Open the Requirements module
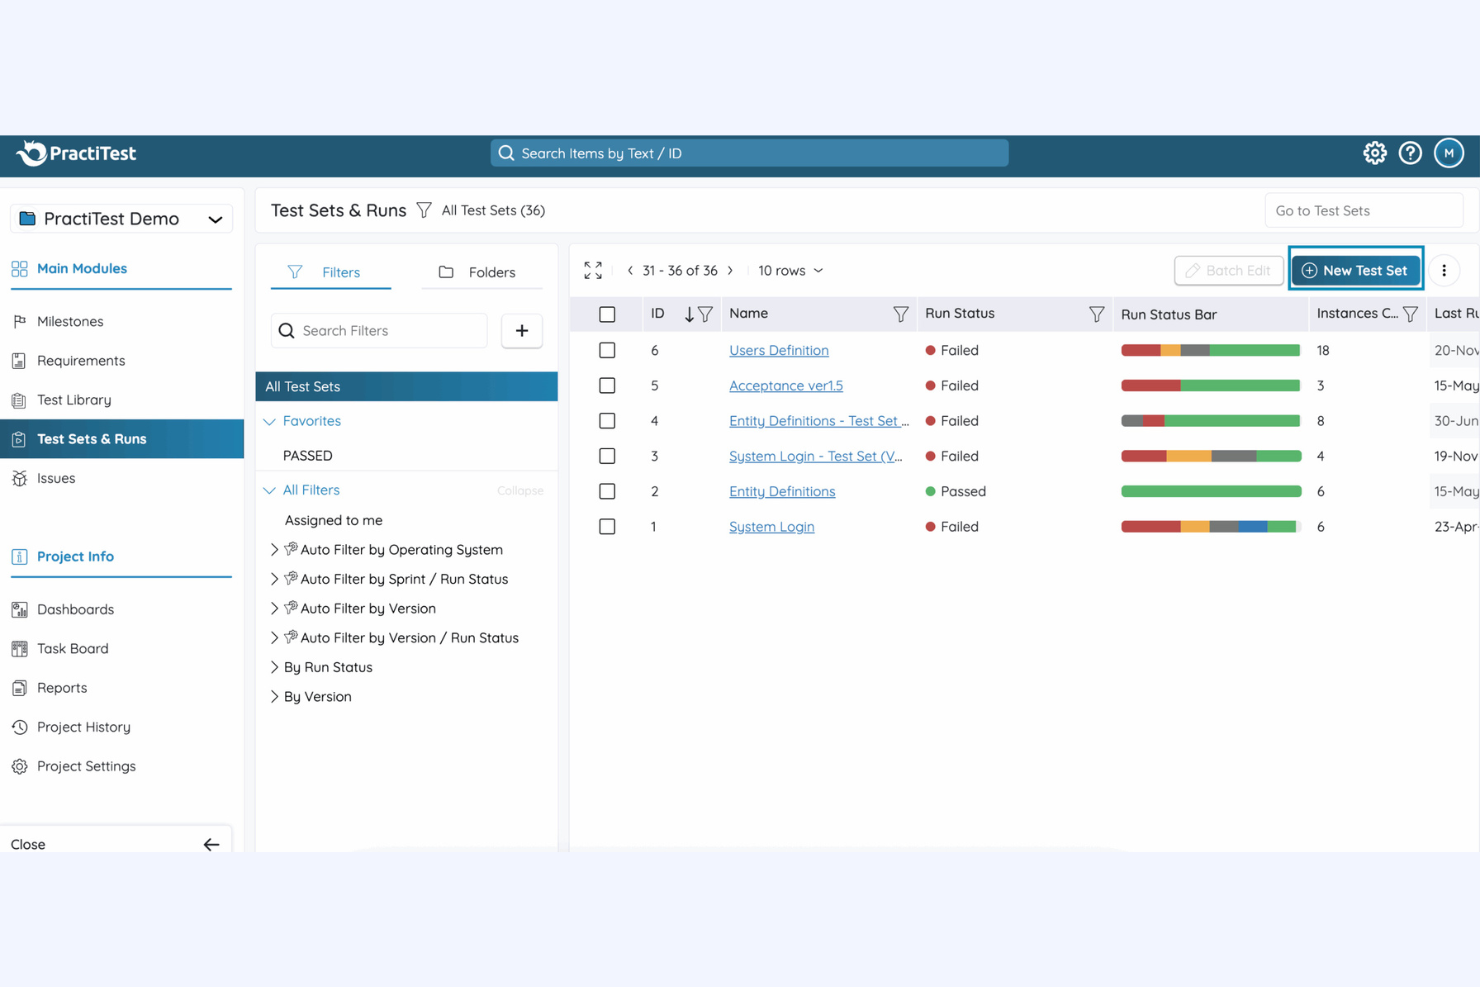The image size is (1480, 987). tap(80, 360)
